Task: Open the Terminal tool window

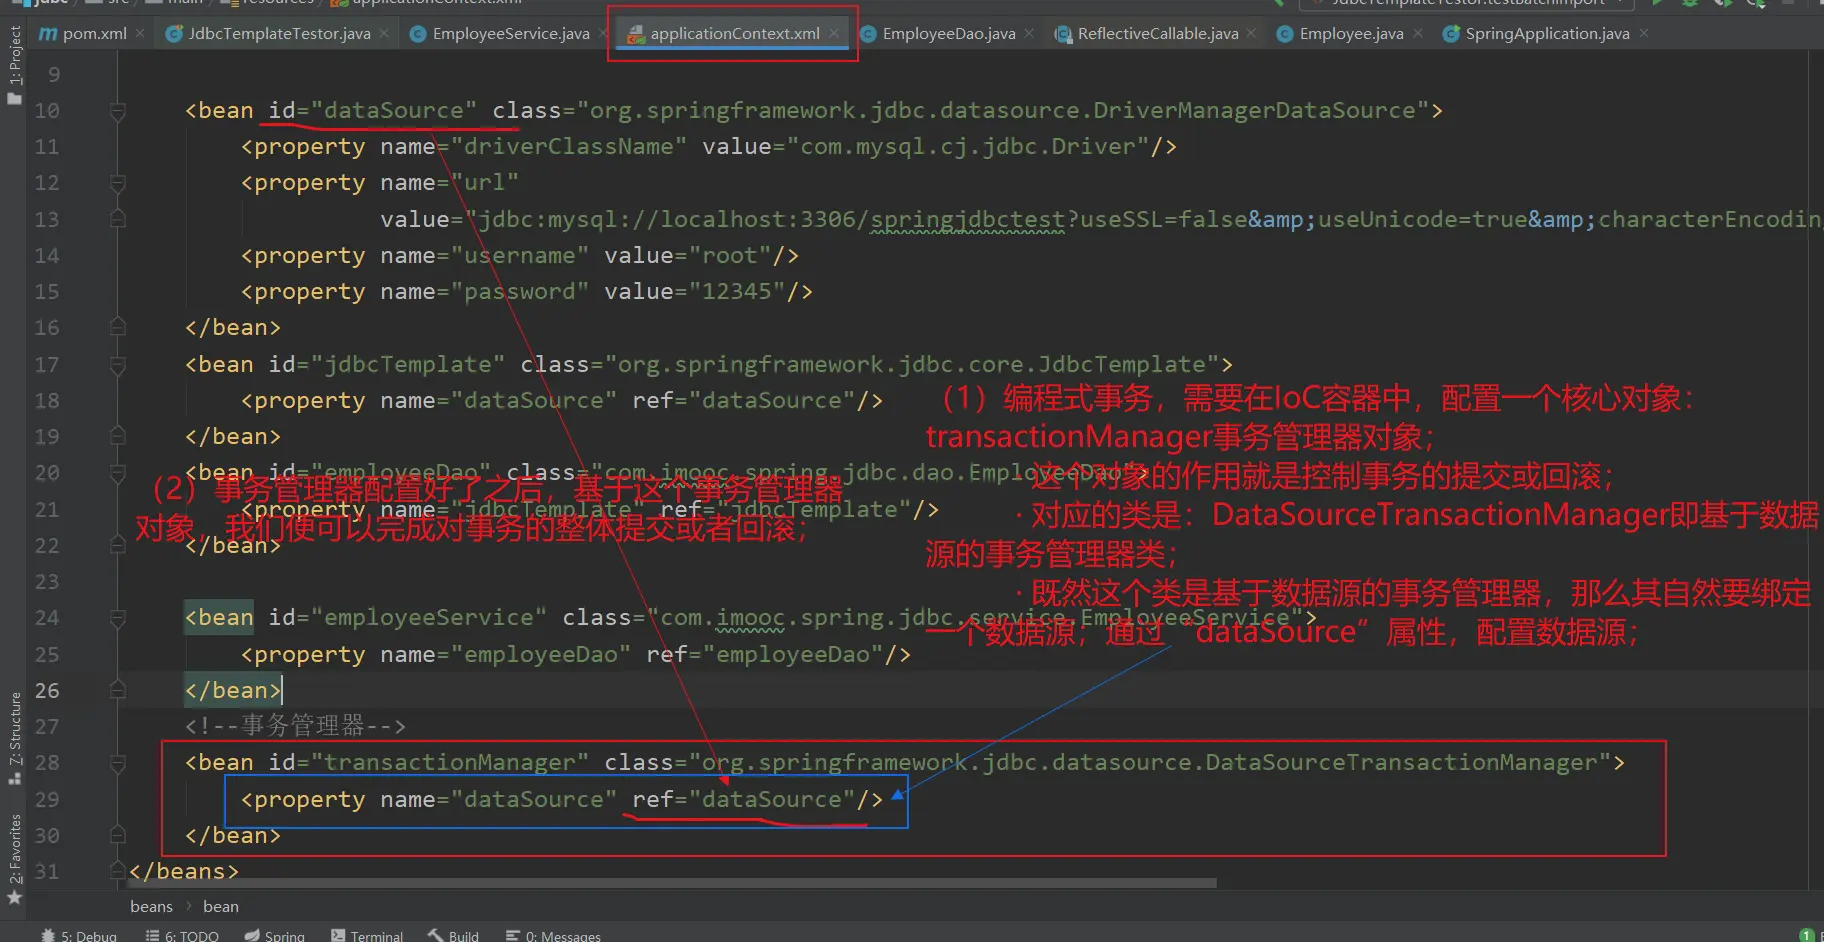Action: (367, 936)
